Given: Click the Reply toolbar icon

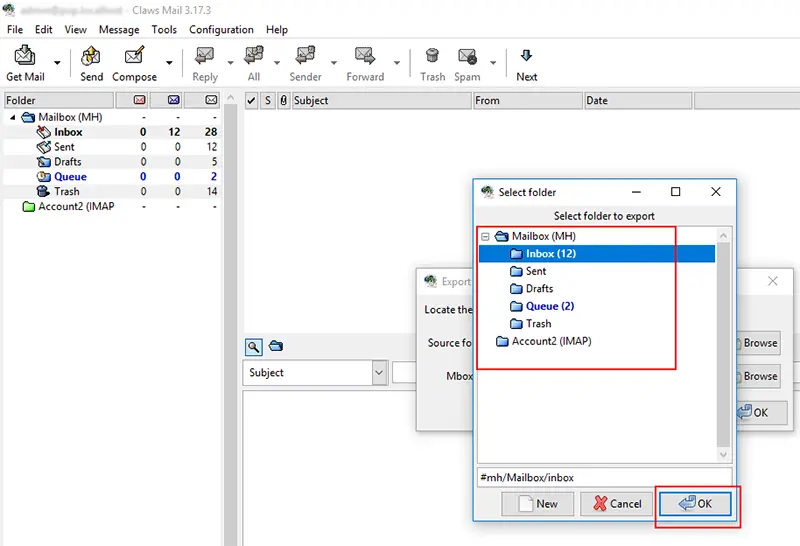Looking at the screenshot, I should (x=205, y=55).
